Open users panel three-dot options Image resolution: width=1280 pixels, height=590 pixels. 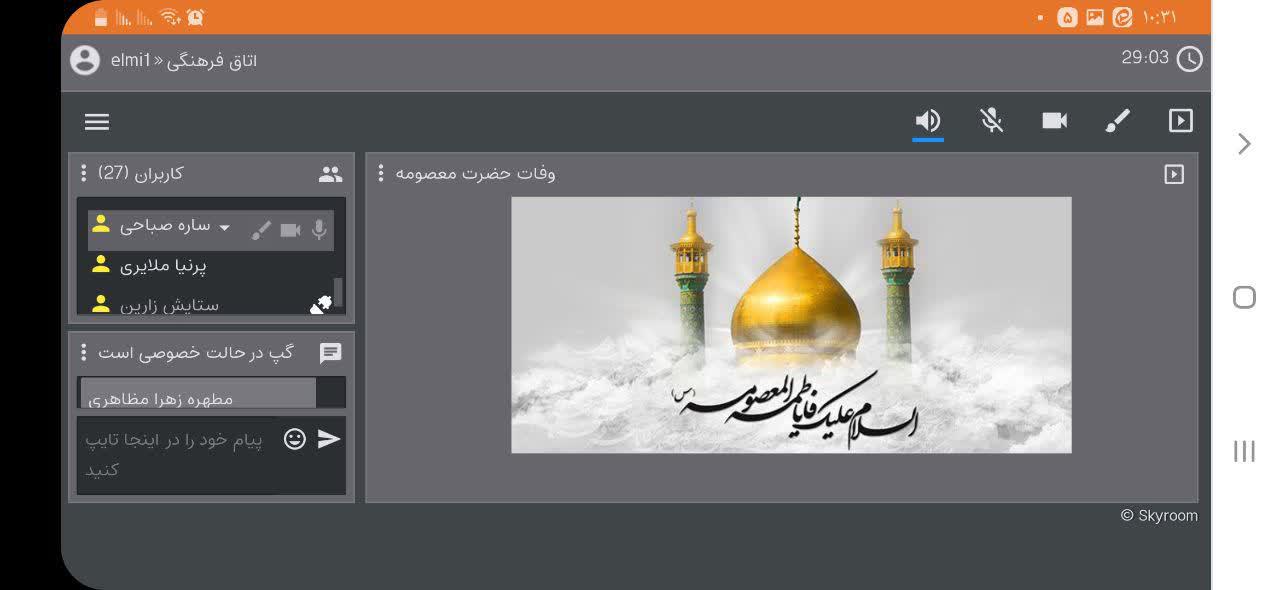83,173
